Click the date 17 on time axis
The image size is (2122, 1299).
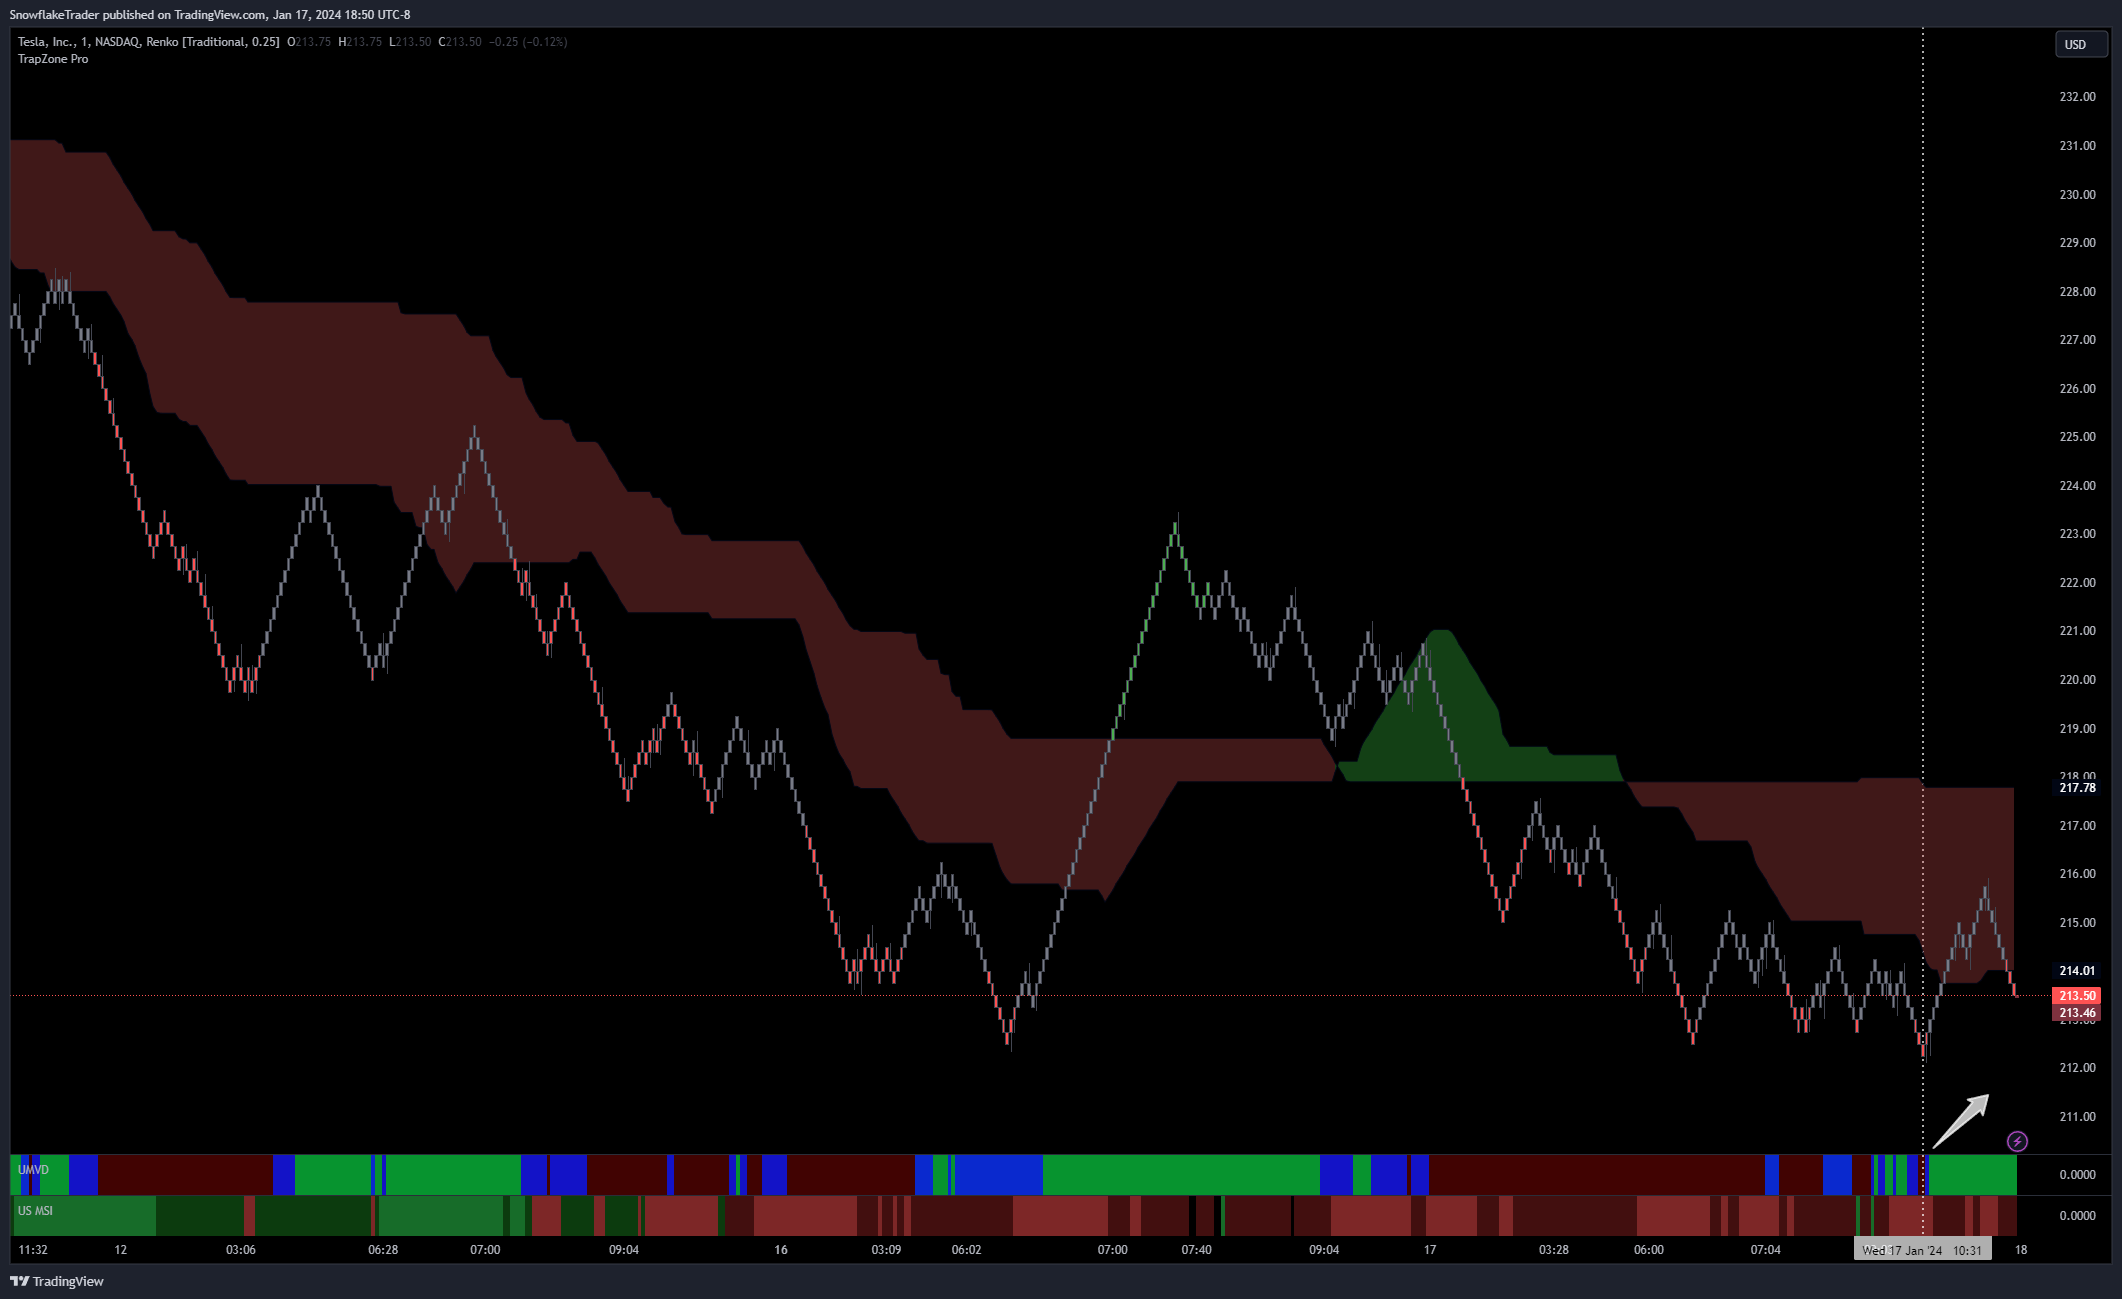(x=1430, y=1250)
